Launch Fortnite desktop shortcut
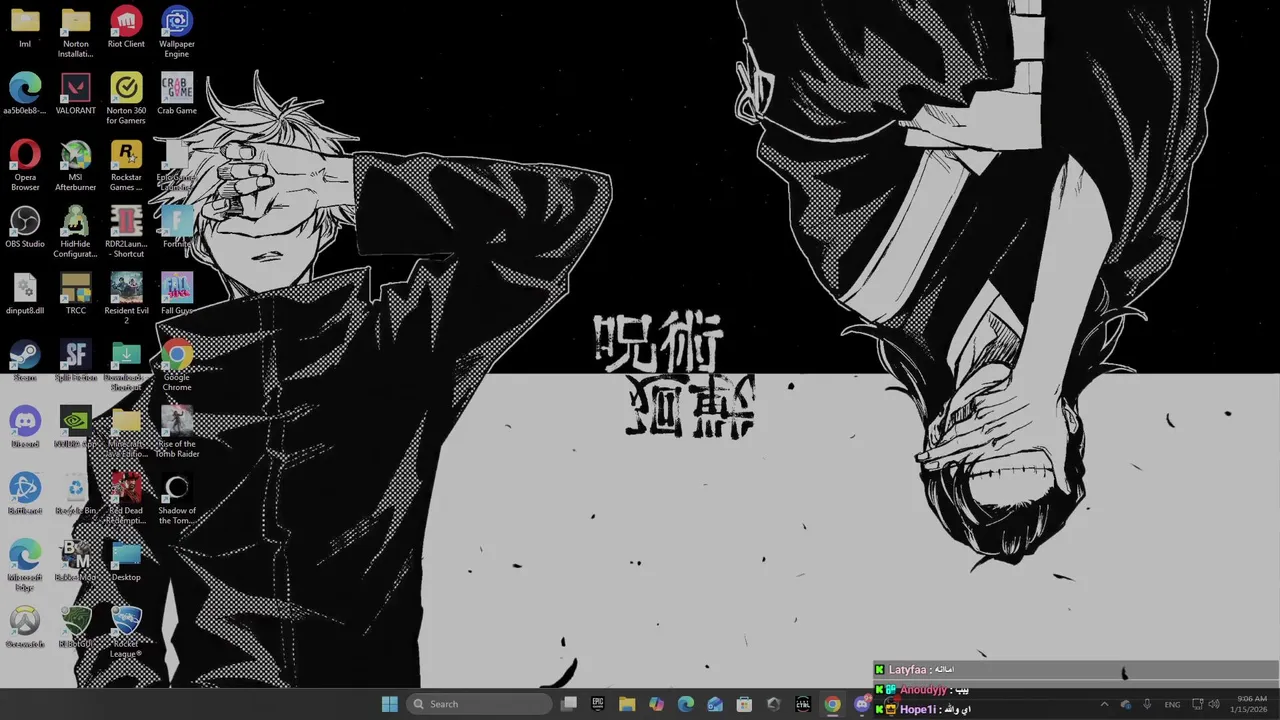This screenshot has width=1280, height=720. click(177, 227)
